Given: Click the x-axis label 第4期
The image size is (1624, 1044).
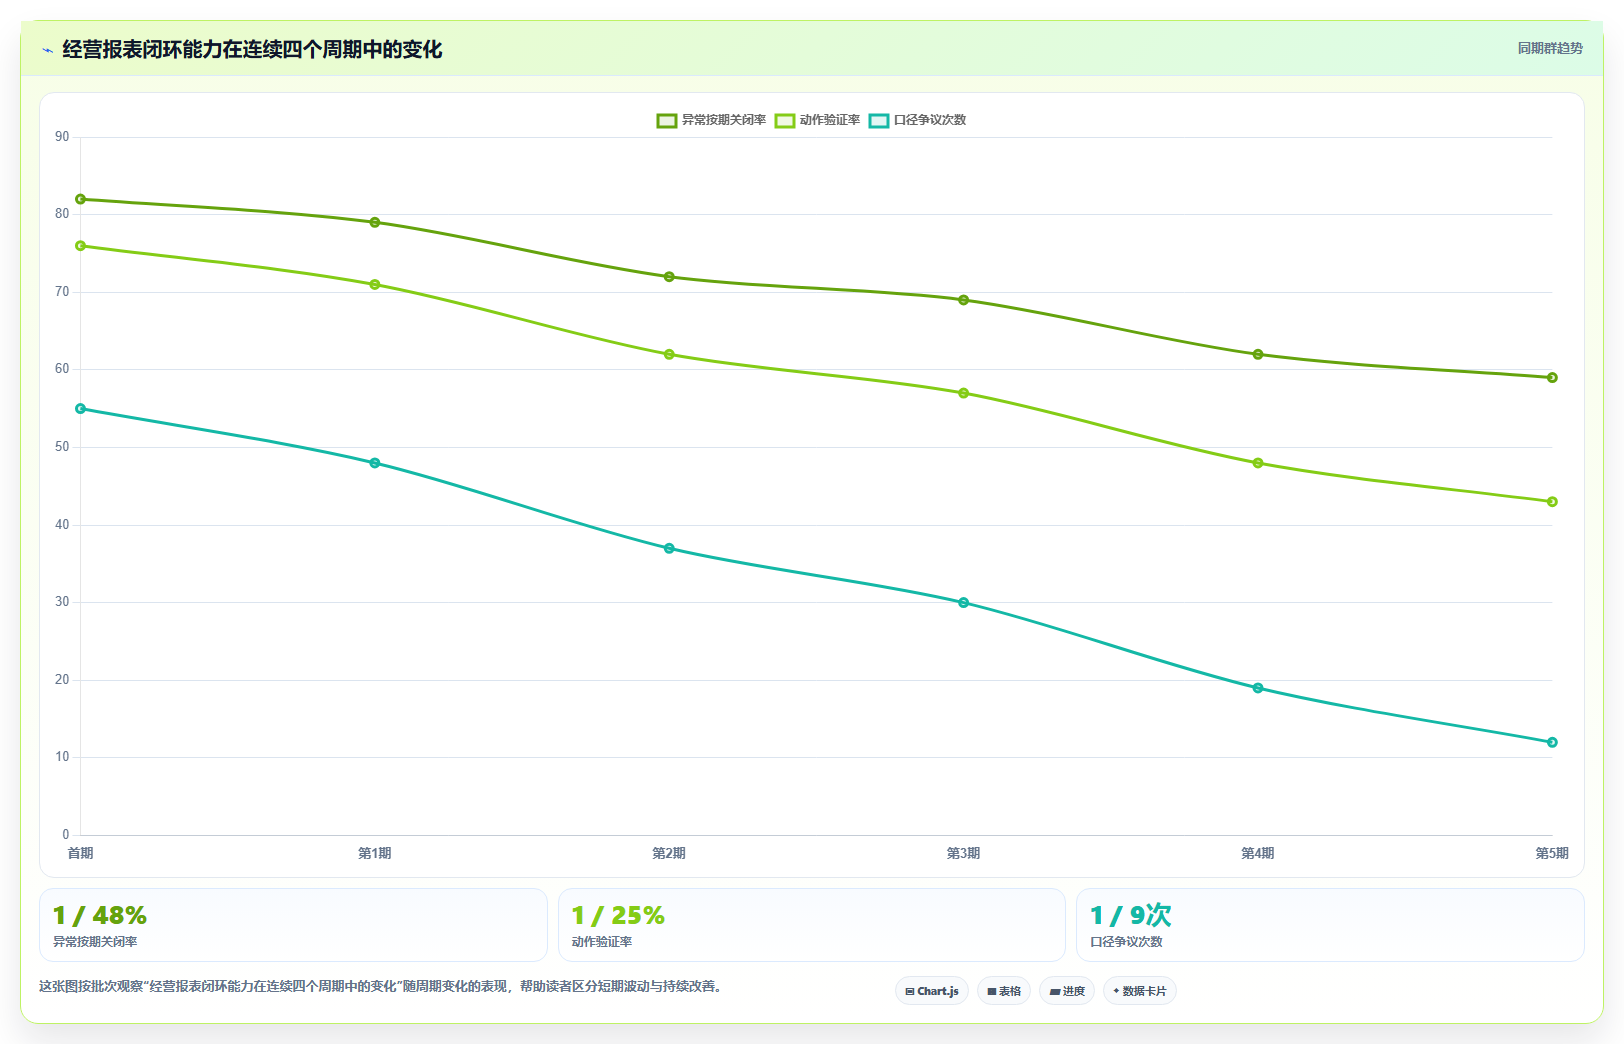Looking at the screenshot, I should (1258, 853).
